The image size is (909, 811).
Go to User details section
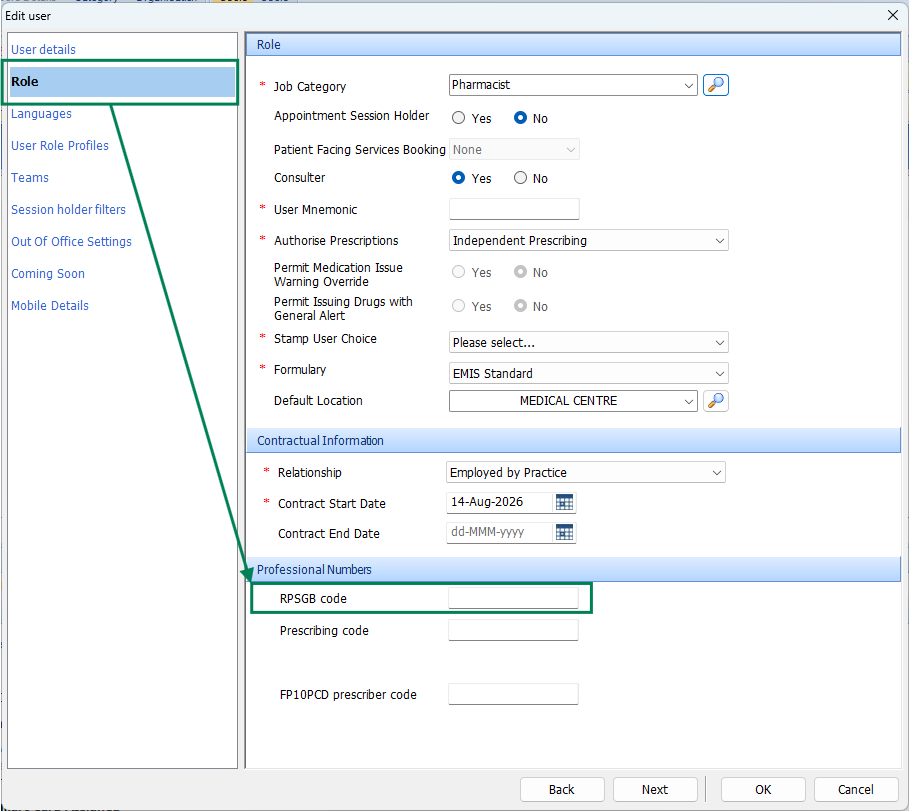43,49
